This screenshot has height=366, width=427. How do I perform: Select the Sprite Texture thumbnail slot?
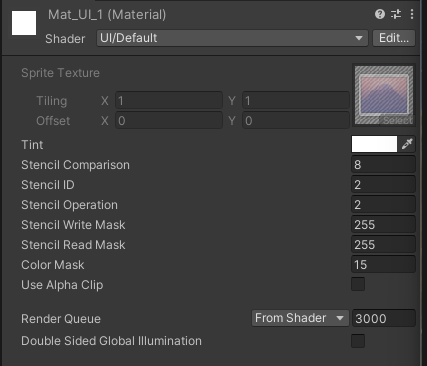(384, 95)
